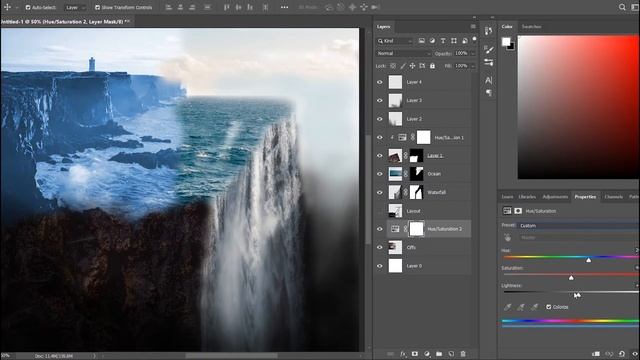Filter layers by adjustment layer icon
This screenshot has width=640, height=360.
point(432,41)
